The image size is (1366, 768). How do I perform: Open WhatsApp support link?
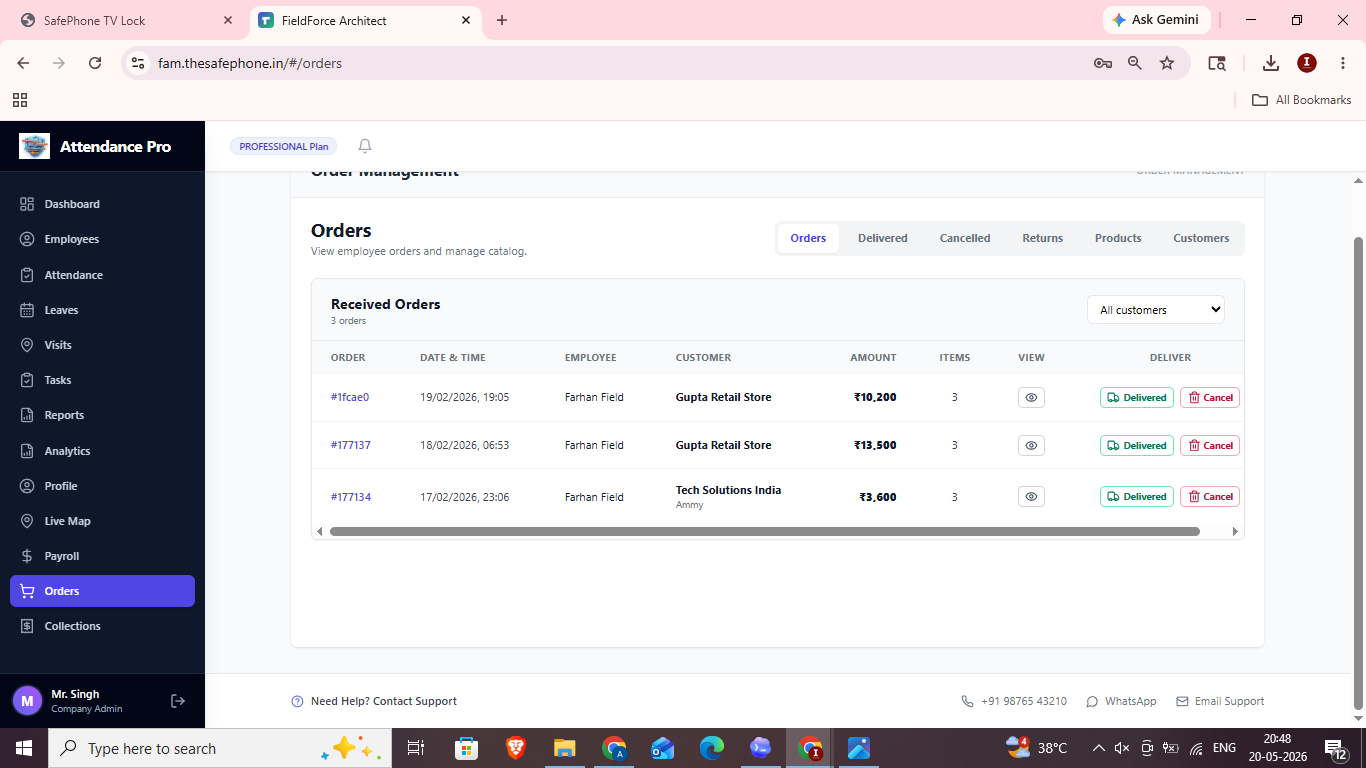click(1121, 701)
